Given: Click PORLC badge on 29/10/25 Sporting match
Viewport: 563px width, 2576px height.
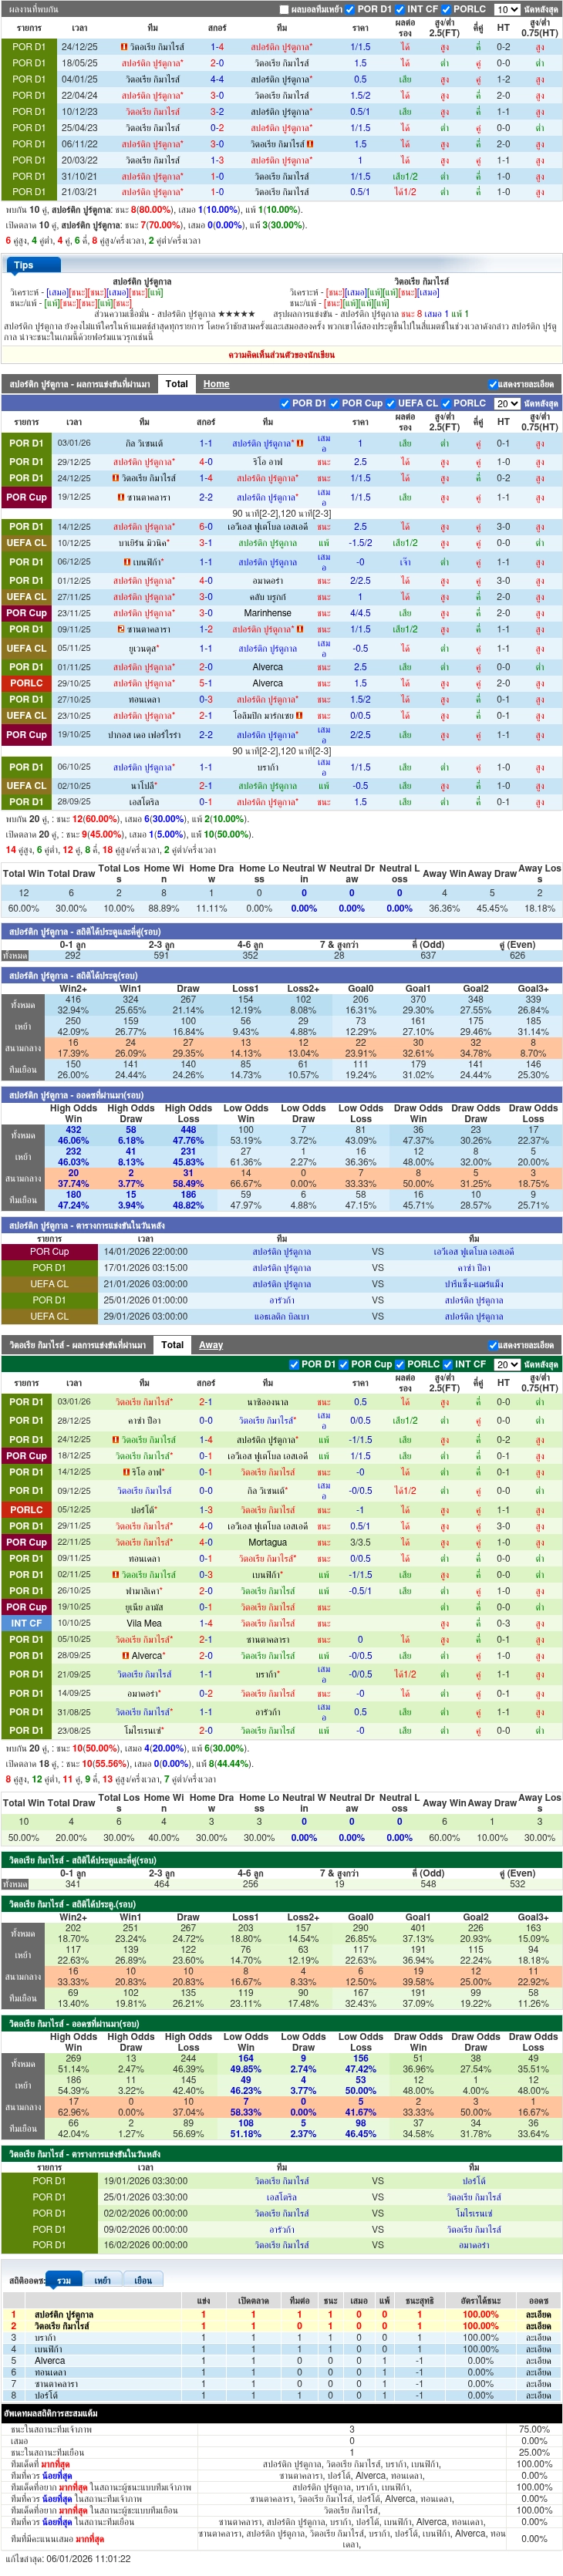Looking at the screenshot, I should pyautogui.click(x=27, y=683).
